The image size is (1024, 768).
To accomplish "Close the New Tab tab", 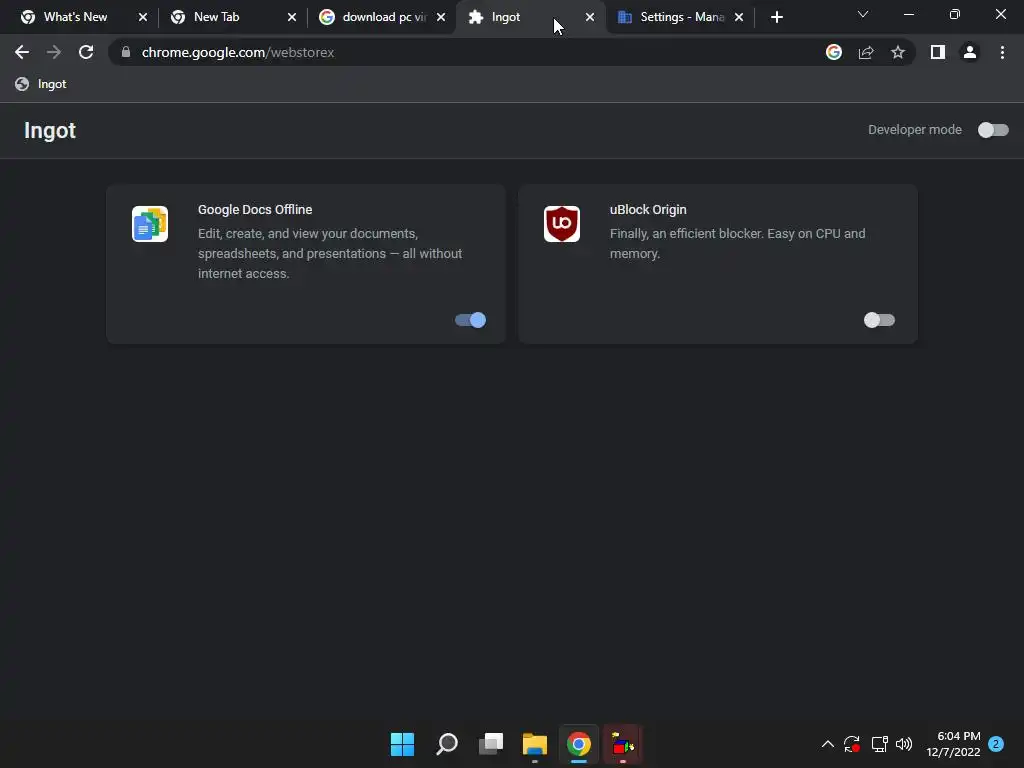I will click(292, 17).
